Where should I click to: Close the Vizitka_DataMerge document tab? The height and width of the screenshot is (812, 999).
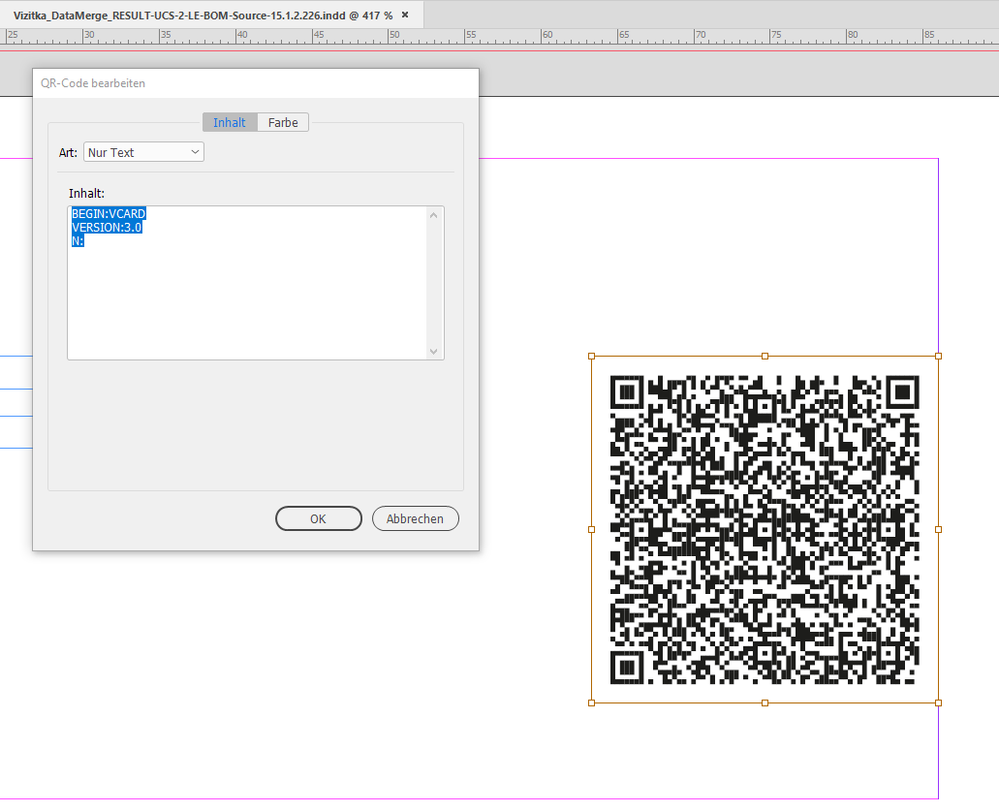[405, 15]
